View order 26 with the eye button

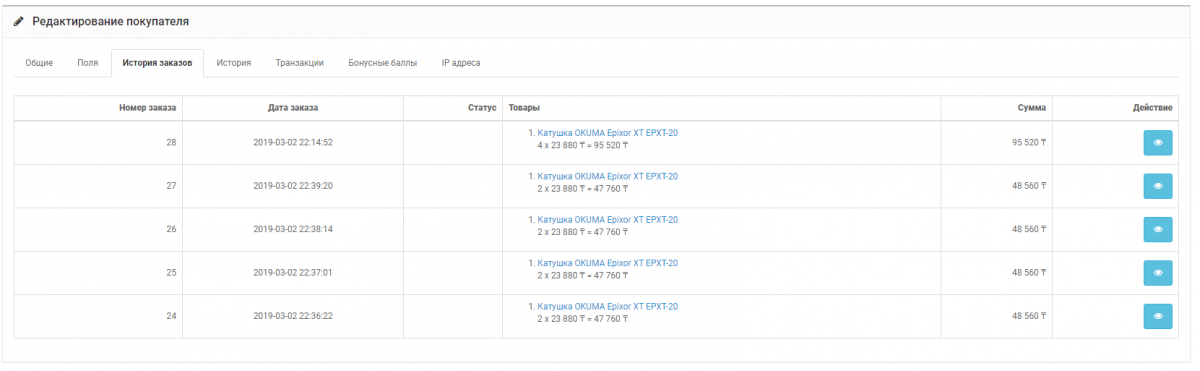[x=1158, y=229]
